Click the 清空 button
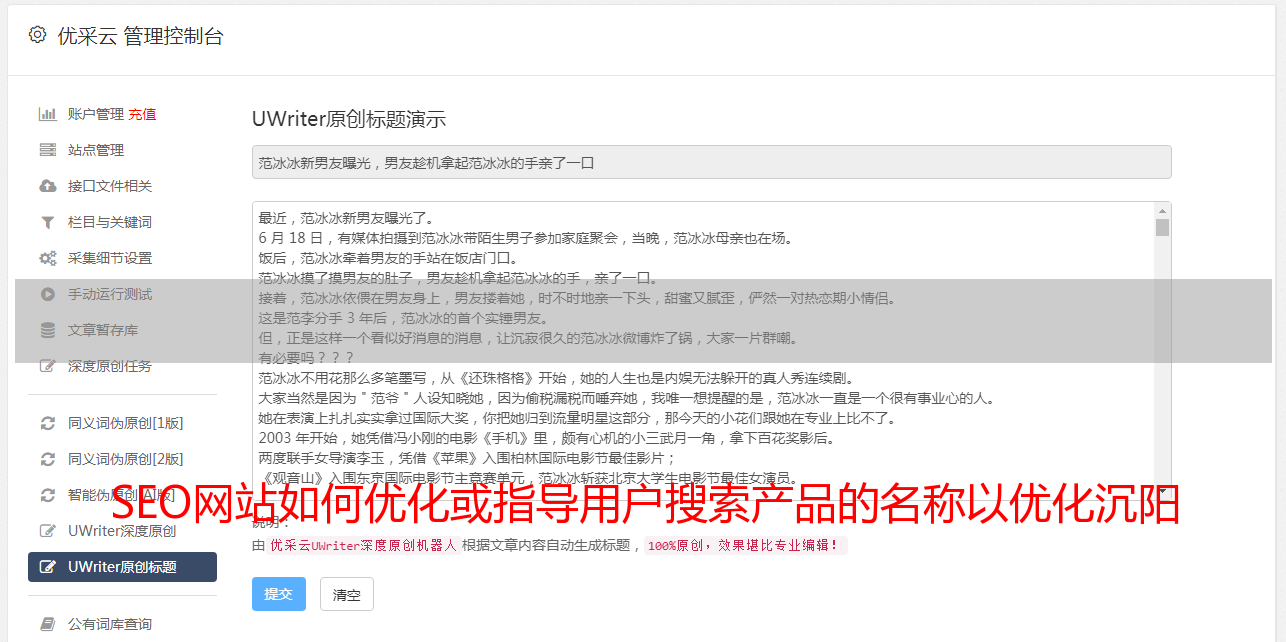Screen dimensions: 1286x642 click(x=347, y=594)
